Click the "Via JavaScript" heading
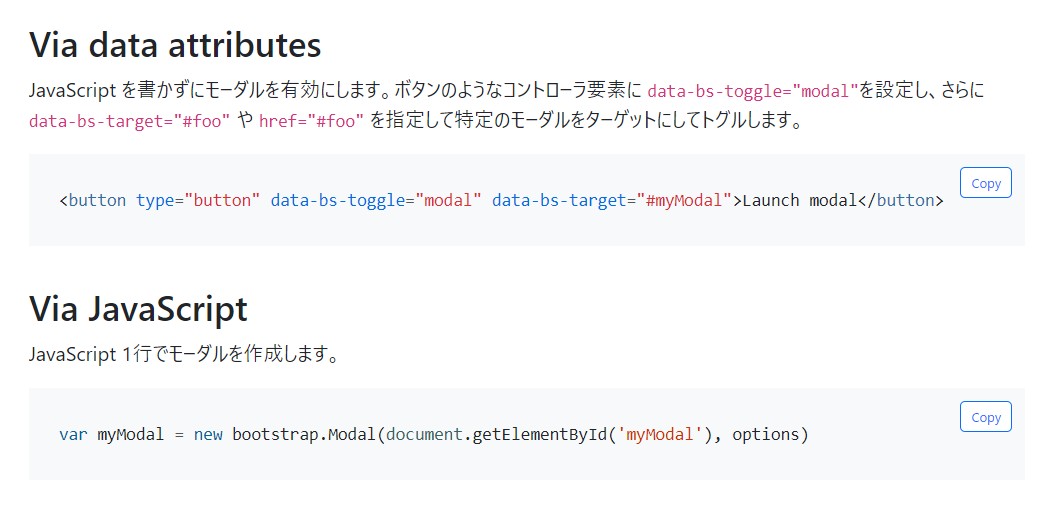This screenshot has height=509, width=1056. [139, 310]
